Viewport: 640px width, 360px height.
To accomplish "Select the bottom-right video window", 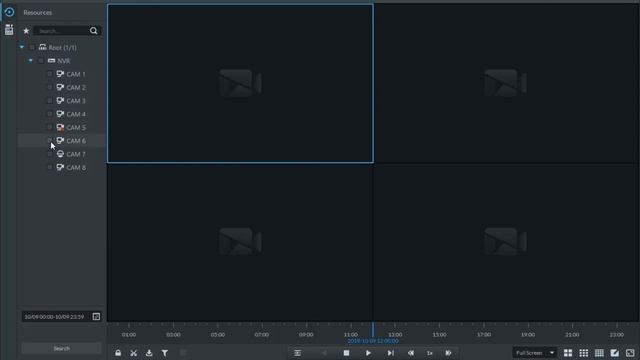I will coord(506,242).
